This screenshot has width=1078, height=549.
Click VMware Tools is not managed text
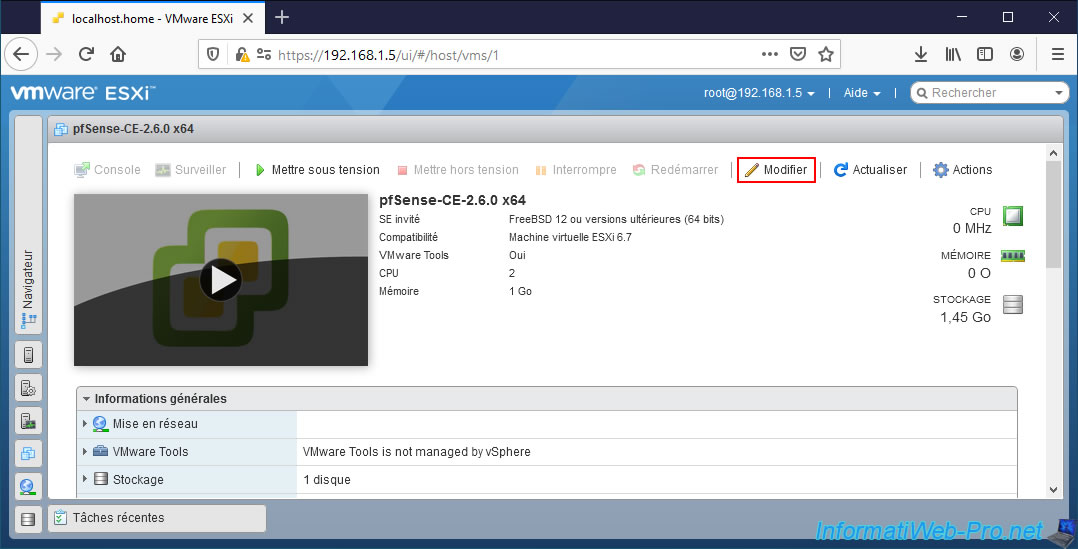pyautogui.click(x=417, y=451)
